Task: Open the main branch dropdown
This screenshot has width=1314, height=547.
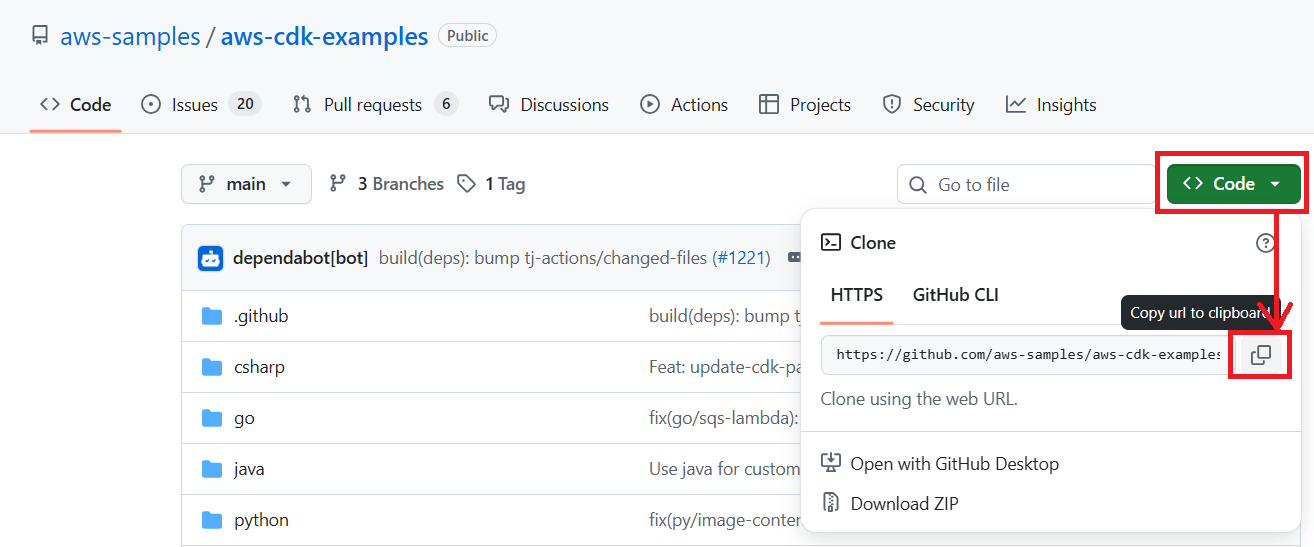Action: click(x=246, y=184)
